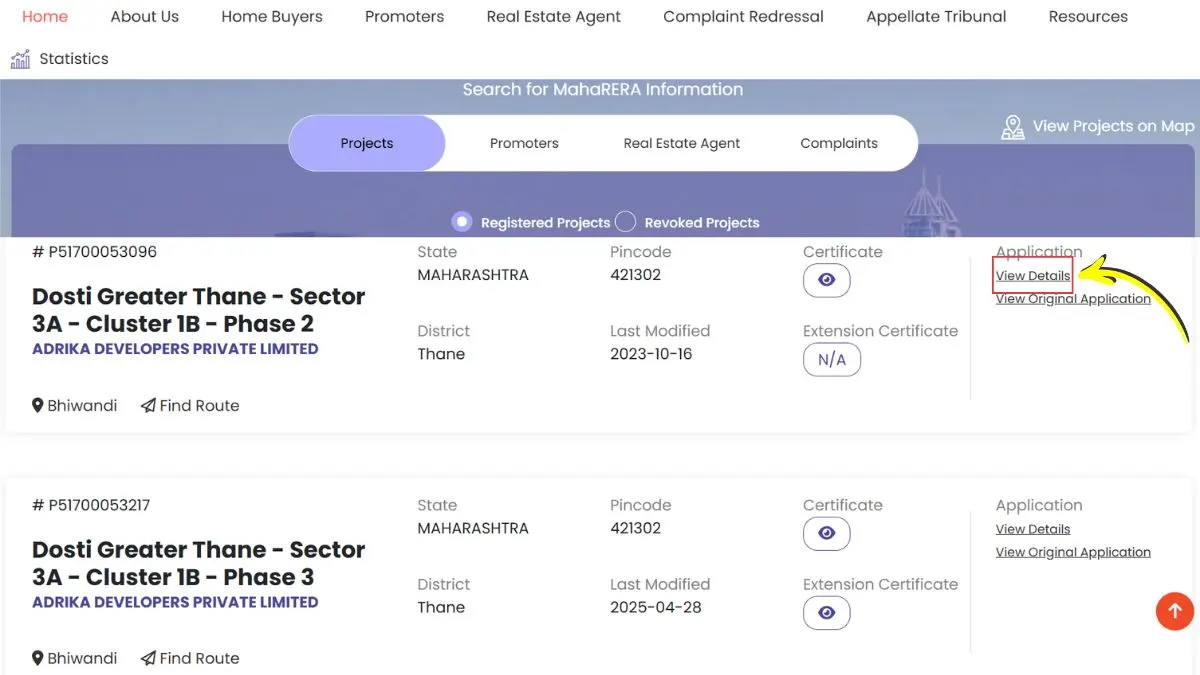This screenshot has height=675, width=1200.
Task: Open View Original Application for Phase 3
Action: [1073, 552]
